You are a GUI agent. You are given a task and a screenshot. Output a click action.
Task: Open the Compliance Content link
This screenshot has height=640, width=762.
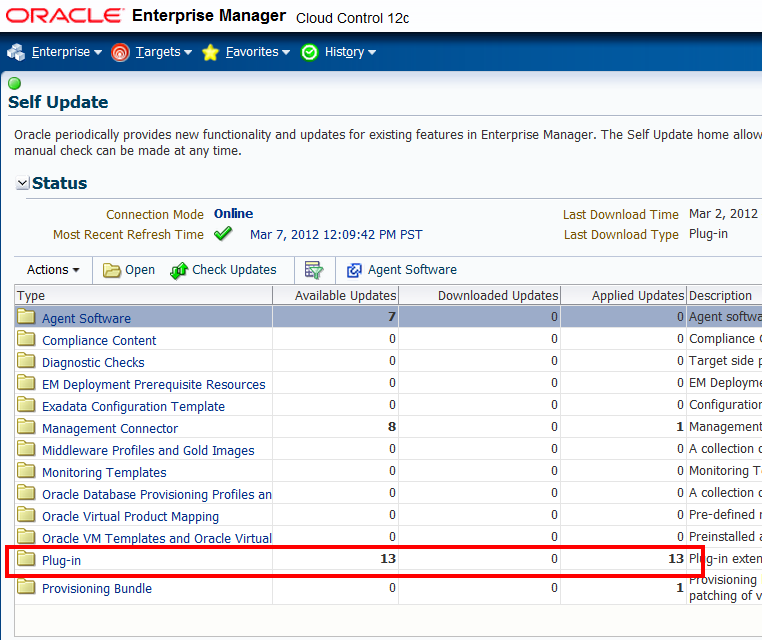pyautogui.click(x=99, y=341)
